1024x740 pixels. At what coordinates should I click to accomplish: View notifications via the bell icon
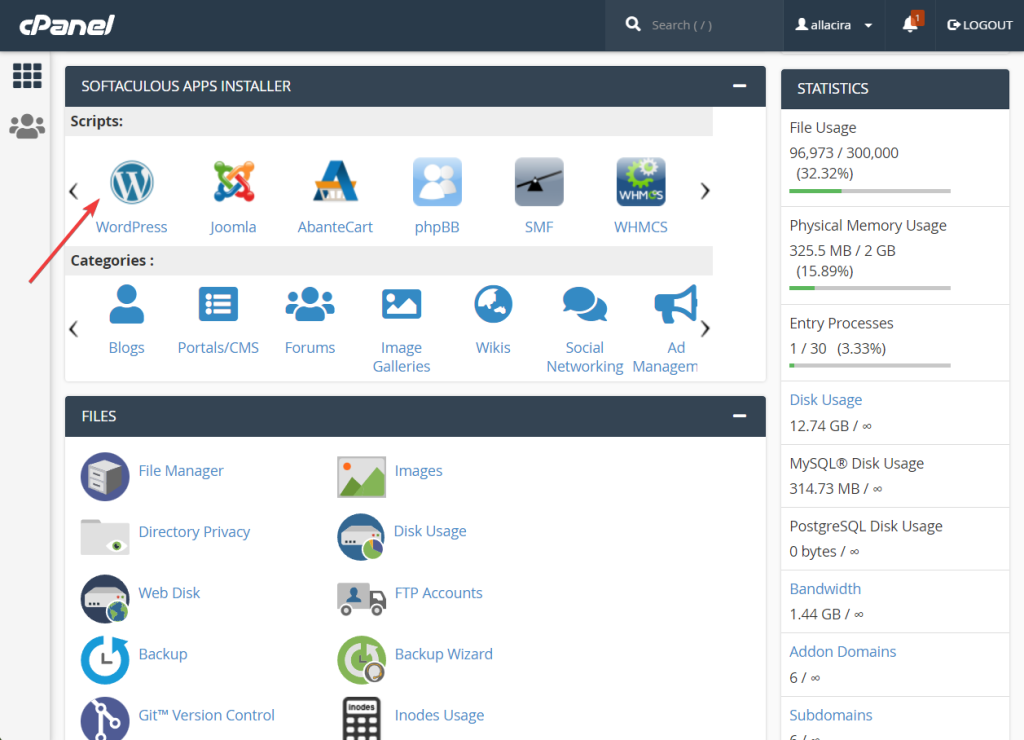coord(910,25)
